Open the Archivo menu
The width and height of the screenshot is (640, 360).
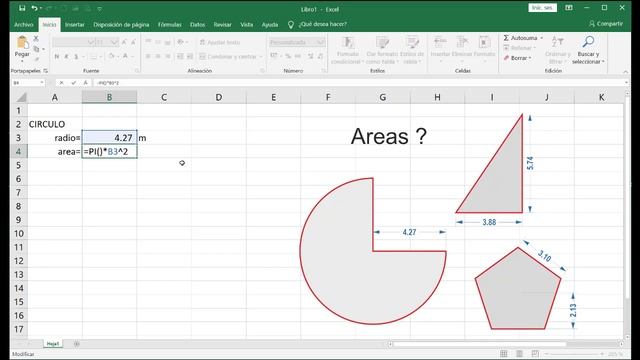(x=24, y=24)
